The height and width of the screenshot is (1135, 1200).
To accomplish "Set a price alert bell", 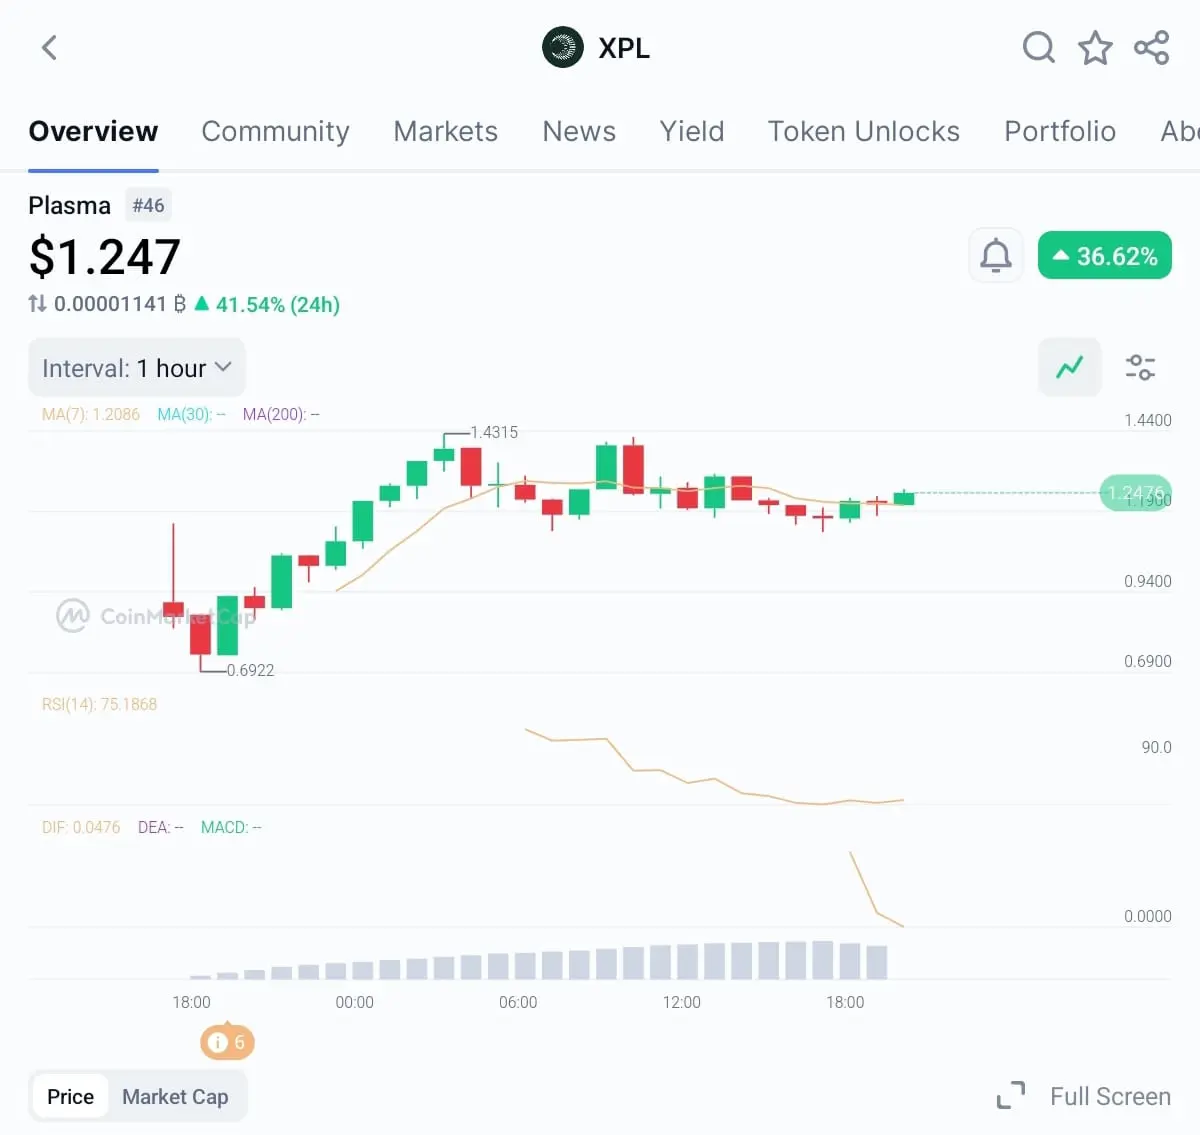I will pyautogui.click(x=995, y=256).
